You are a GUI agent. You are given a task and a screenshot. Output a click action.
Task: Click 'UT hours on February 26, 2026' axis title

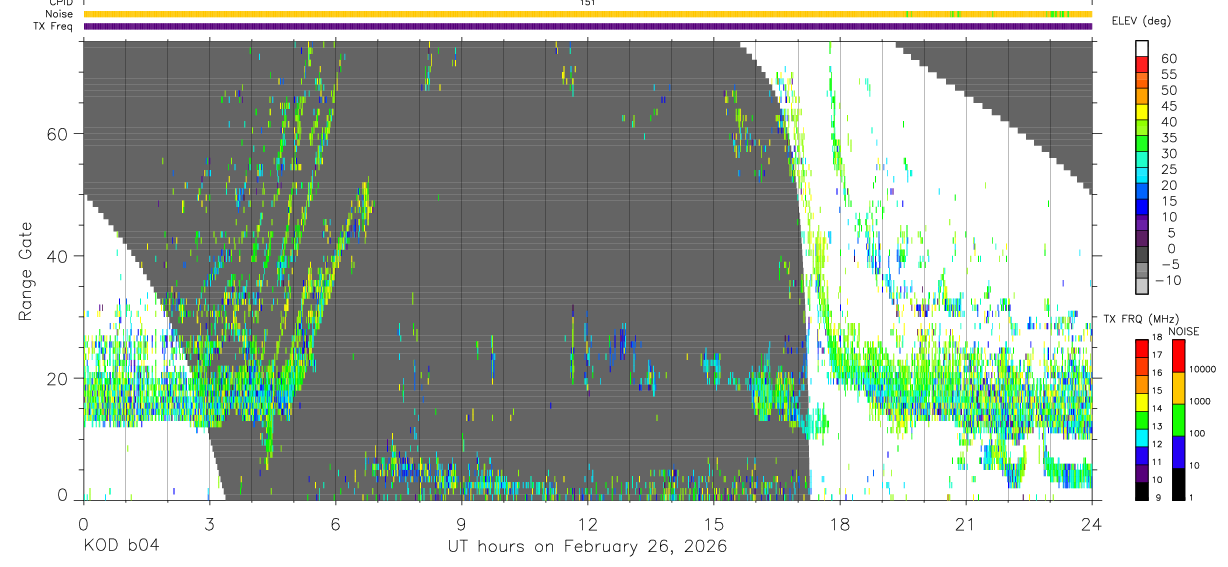pyautogui.click(x=587, y=547)
